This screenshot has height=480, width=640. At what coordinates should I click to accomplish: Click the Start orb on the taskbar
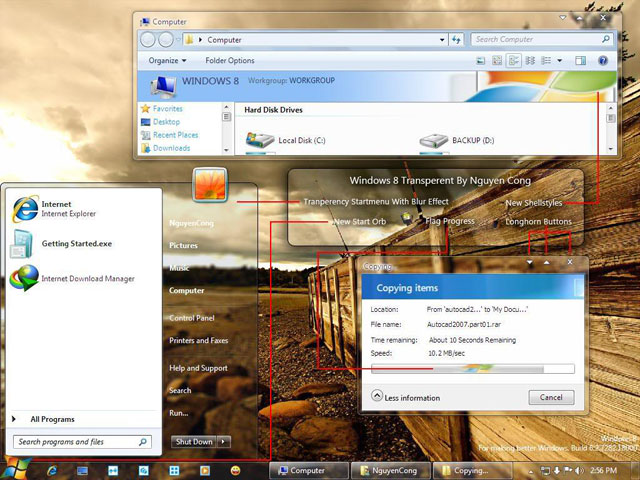[15, 468]
